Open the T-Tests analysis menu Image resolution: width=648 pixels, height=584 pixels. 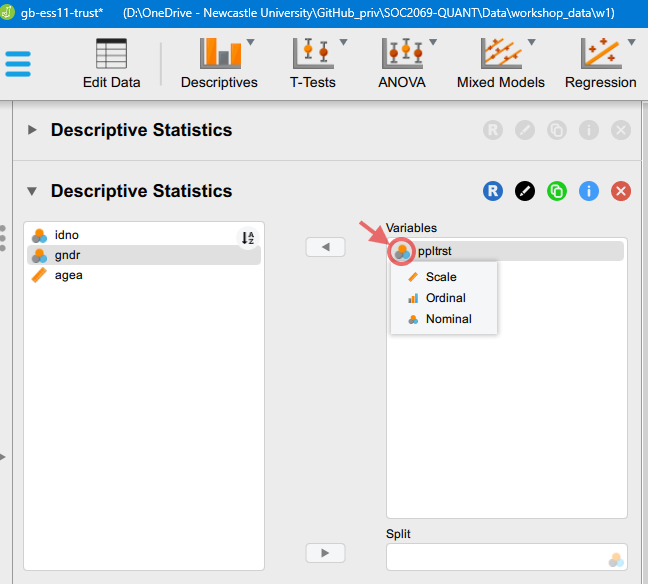(313, 64)
